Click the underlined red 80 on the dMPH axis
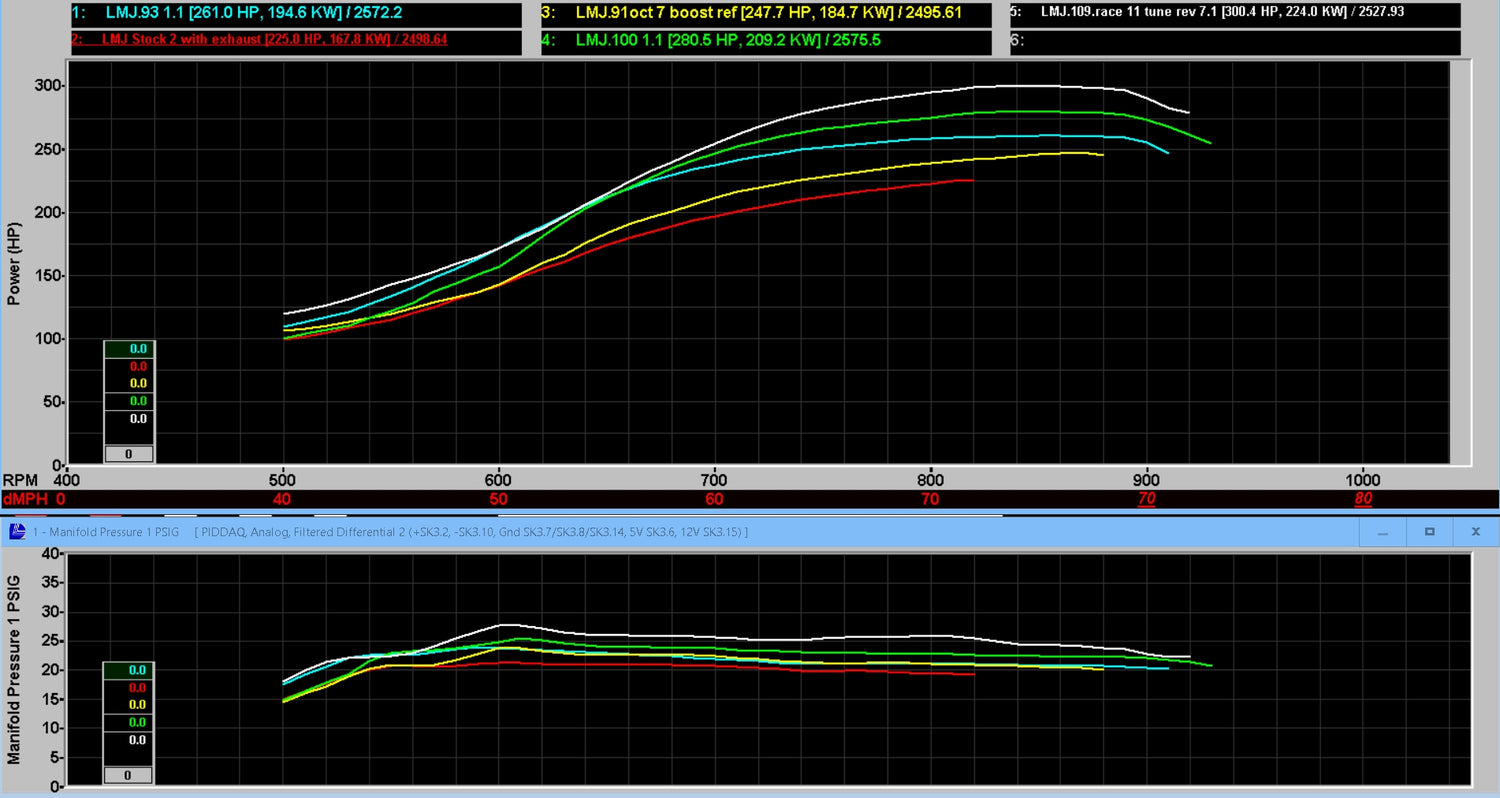Screen dimensions: 1500x798 [1363, 498]
